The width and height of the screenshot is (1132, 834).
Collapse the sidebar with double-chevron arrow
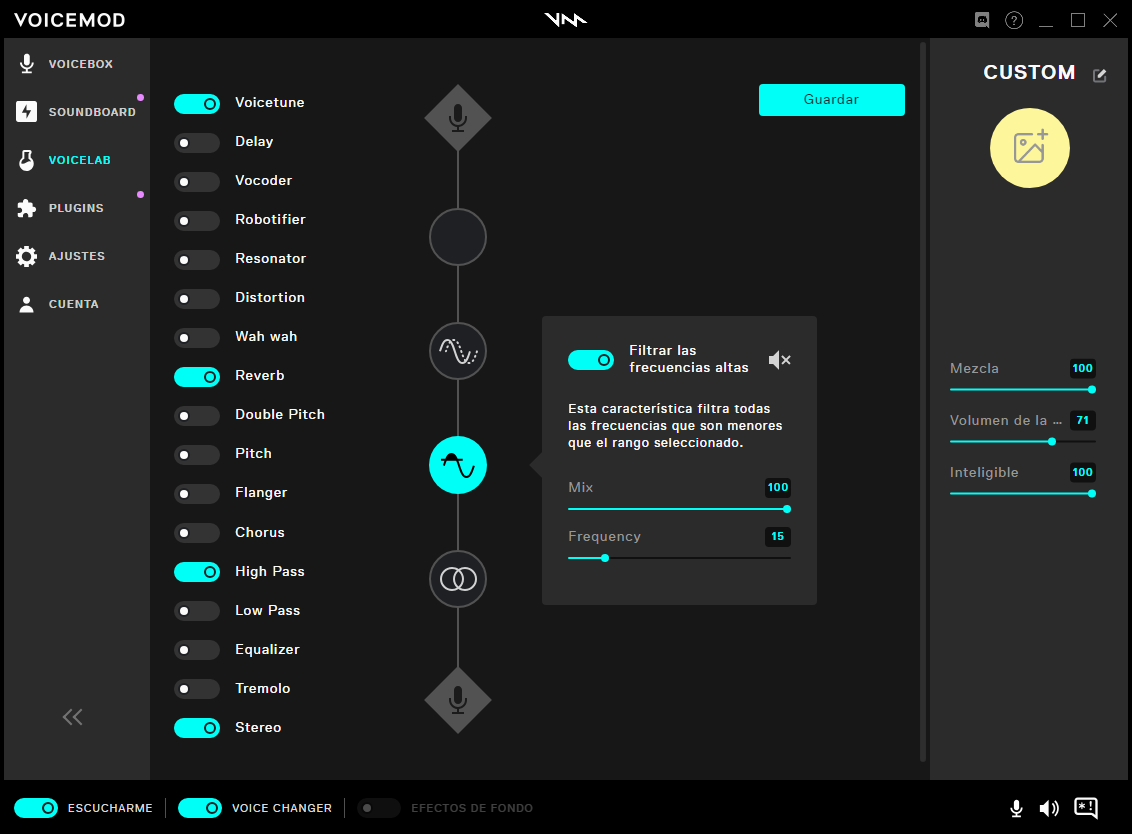coord(72,717)
